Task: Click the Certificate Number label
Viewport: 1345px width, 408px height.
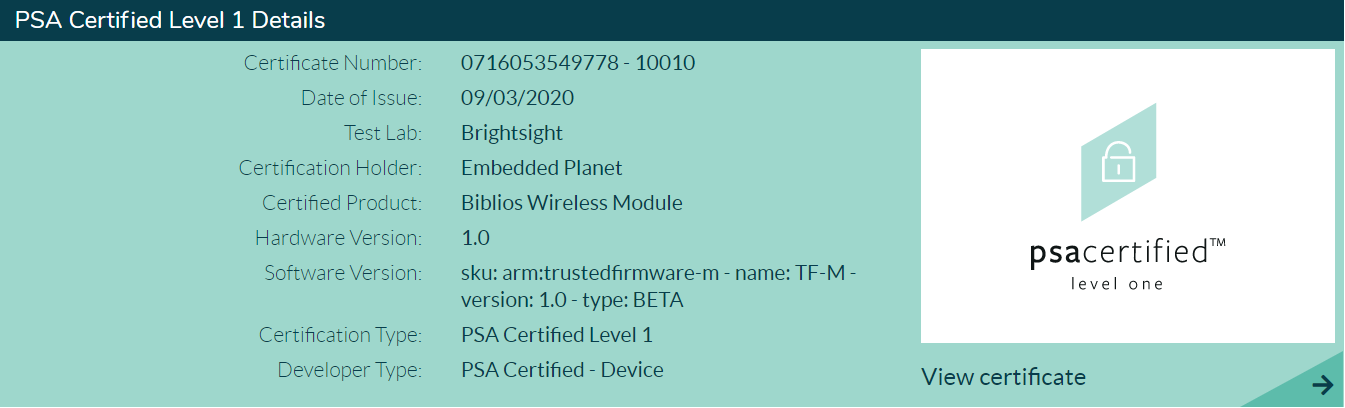Action: click(333, 63)
